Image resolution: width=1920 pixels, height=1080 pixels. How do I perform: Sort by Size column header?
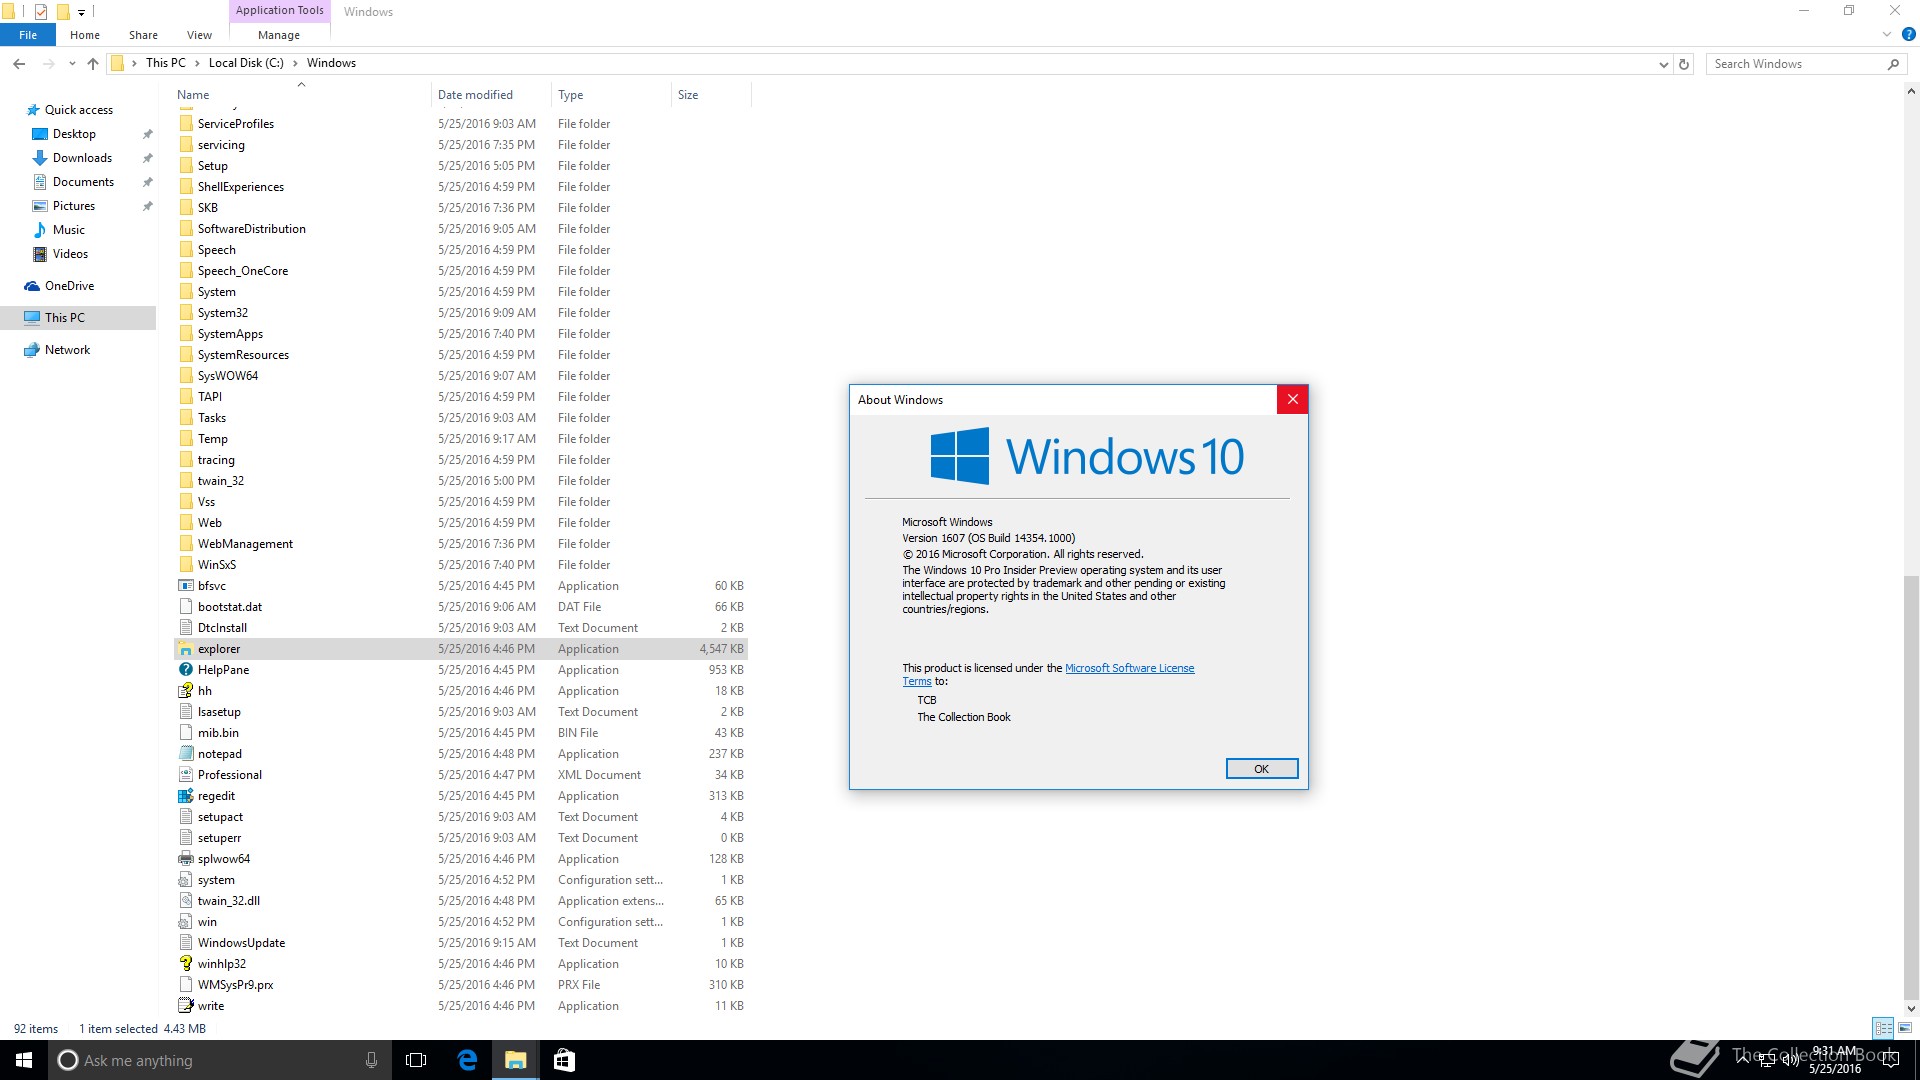click(x=711, y=95)
